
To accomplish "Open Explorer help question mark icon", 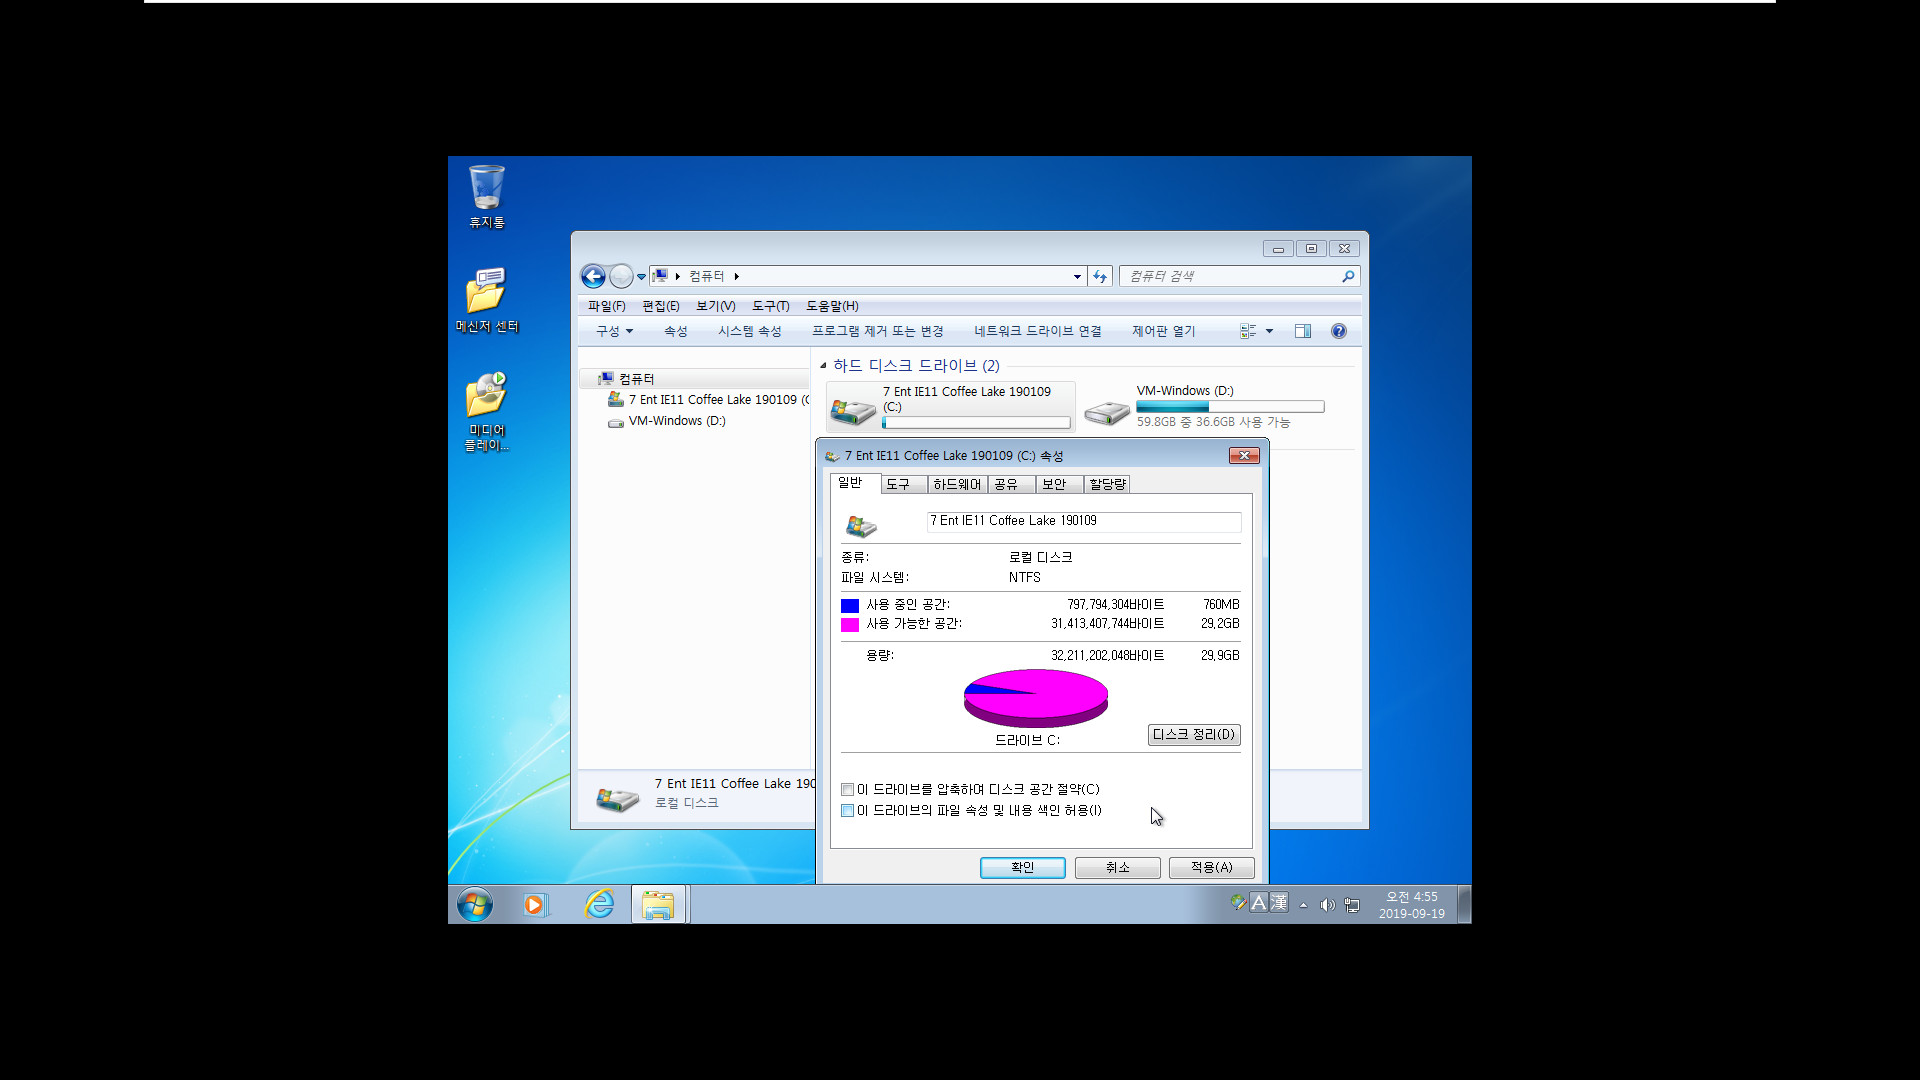I will [x=1339, y=331].
